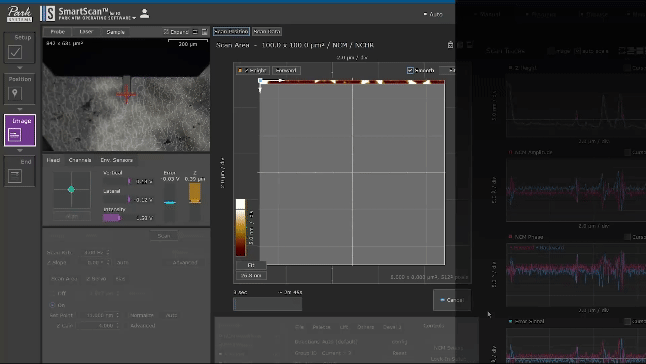Switch to the Channels tab
This screenshot has height=364, width=646.
tap(80, 160)
